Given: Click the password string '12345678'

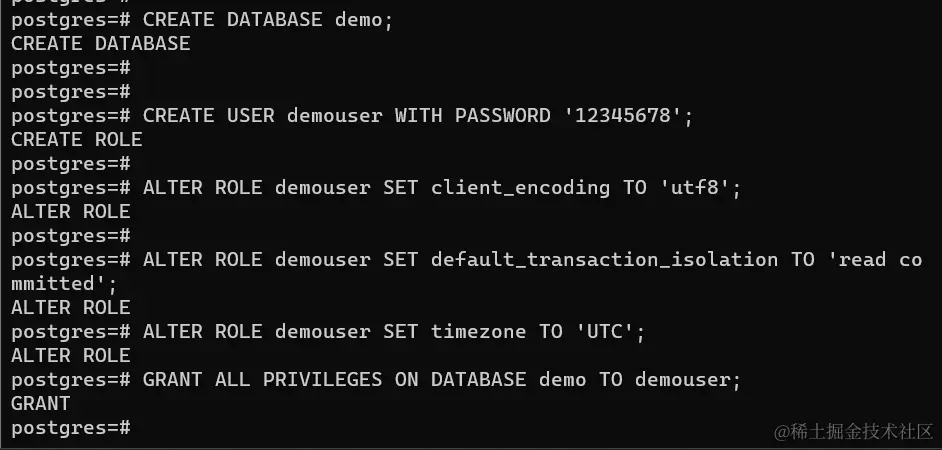Looking at the screenshot, I should [622, 115].
